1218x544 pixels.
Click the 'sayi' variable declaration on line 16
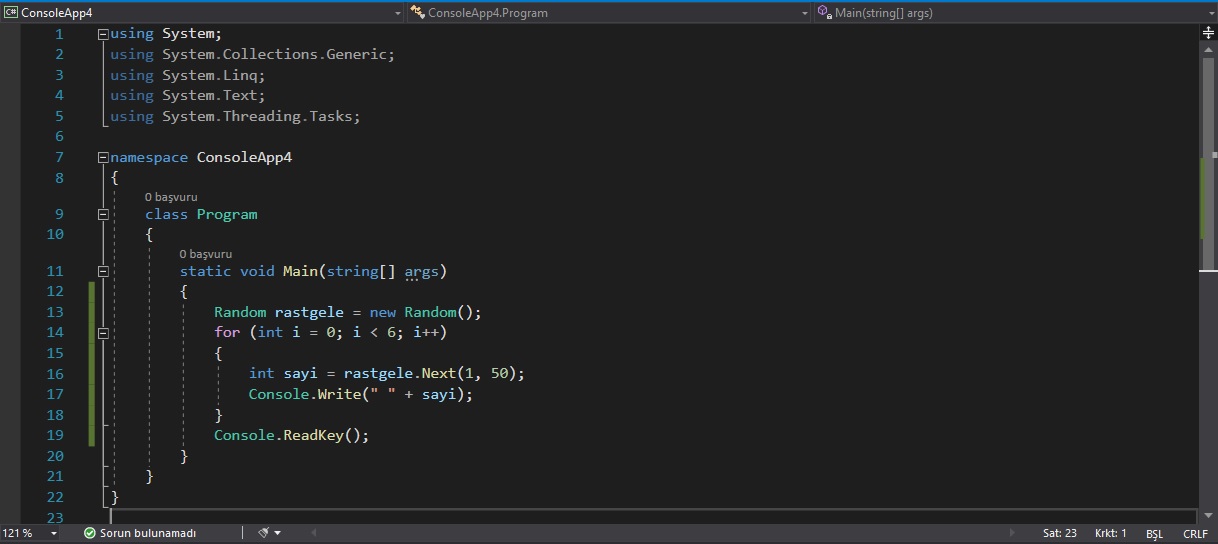[300, 373]
